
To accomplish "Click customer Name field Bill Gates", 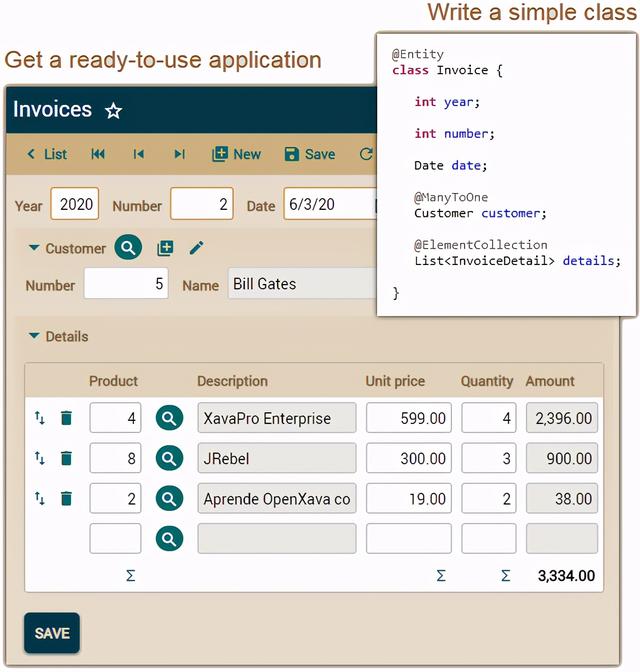I will click(x=303, y=283).
